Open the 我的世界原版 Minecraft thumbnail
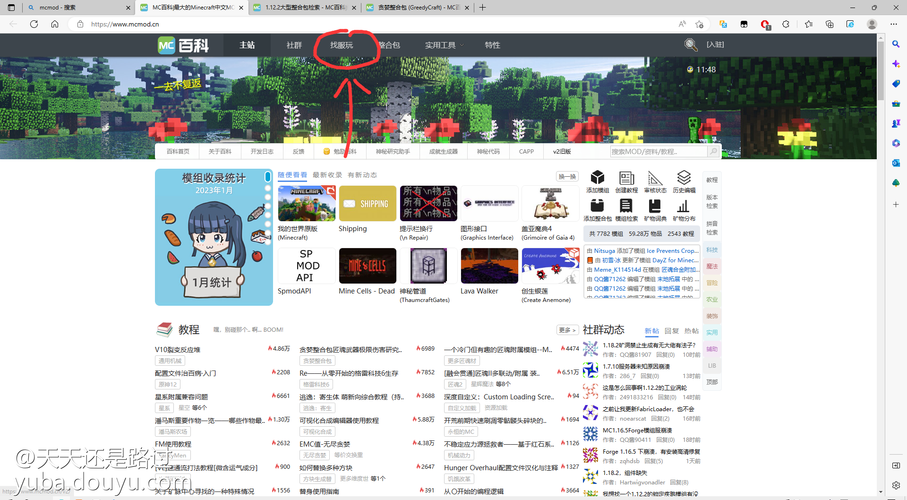The width and height of the screenshot is (907, 500). coord(307,203)
